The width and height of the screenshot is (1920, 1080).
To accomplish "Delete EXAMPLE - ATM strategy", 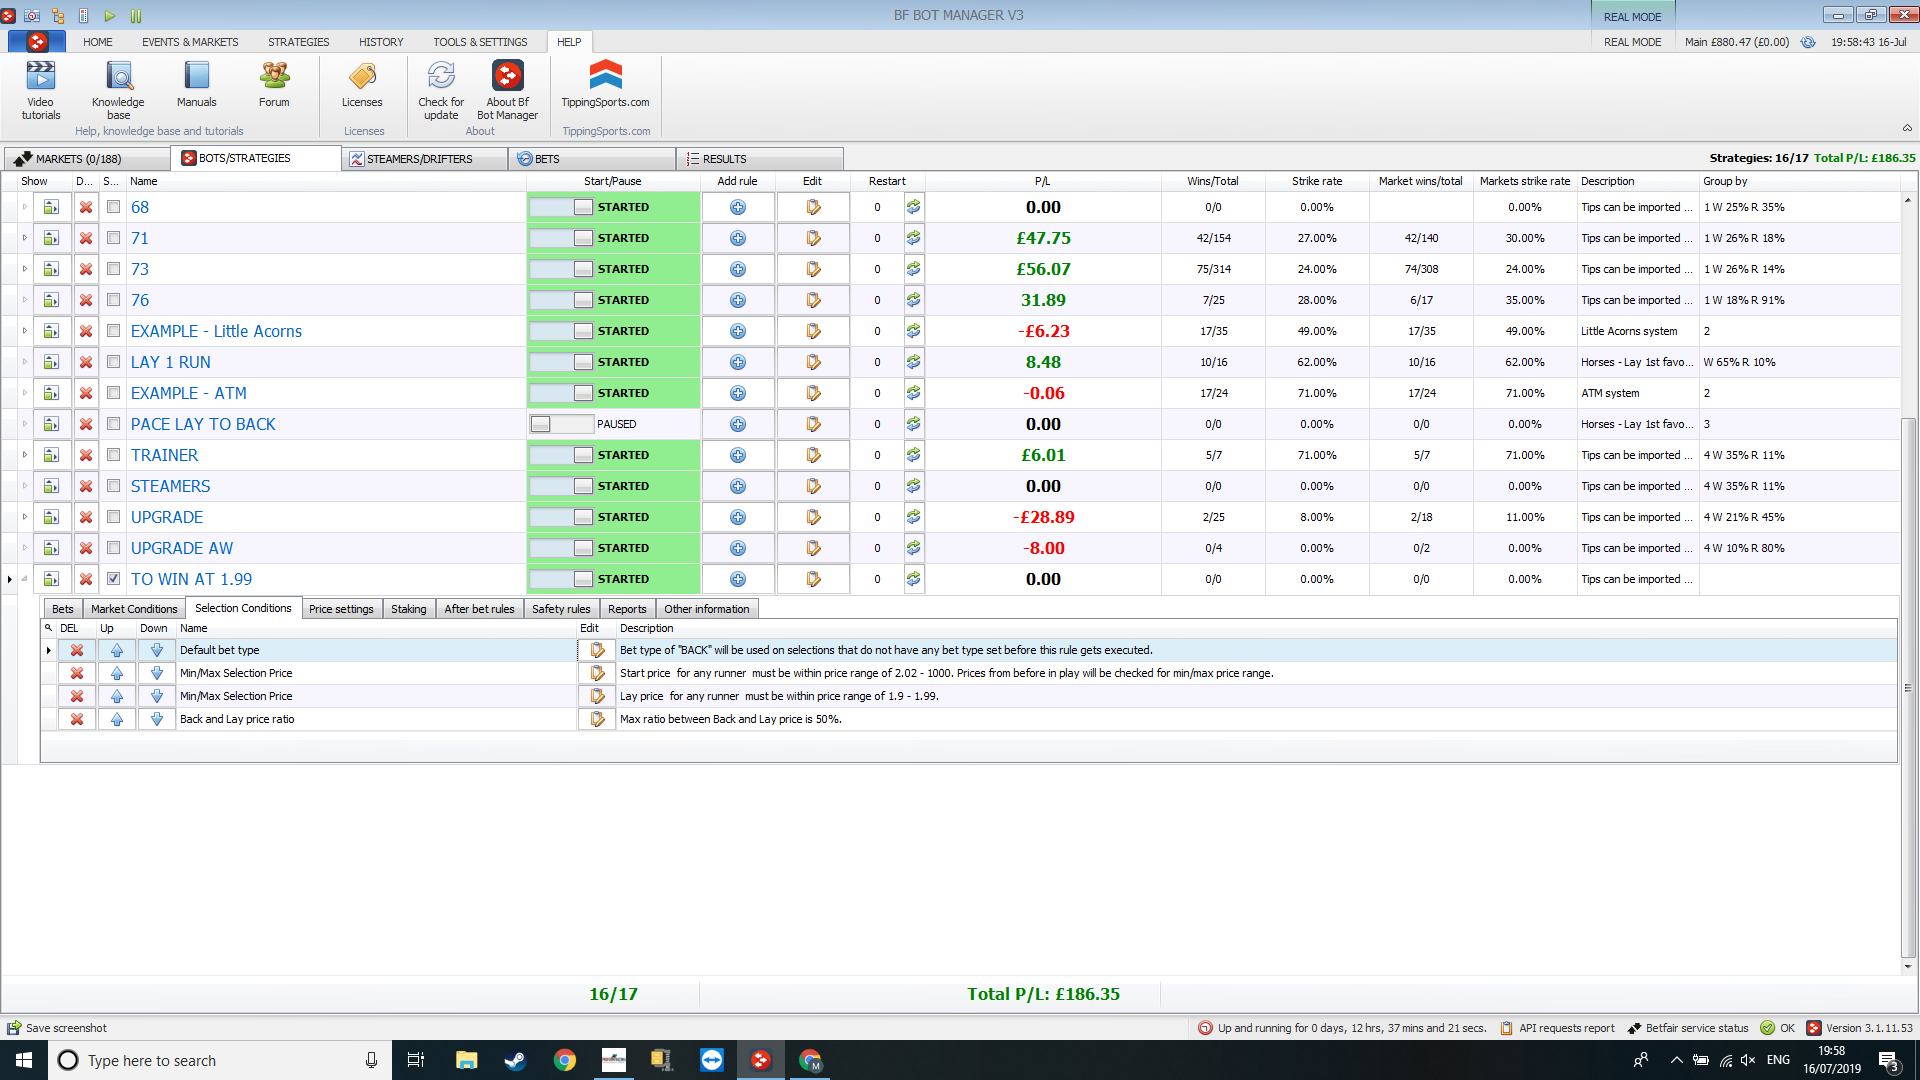I will 86,393.
